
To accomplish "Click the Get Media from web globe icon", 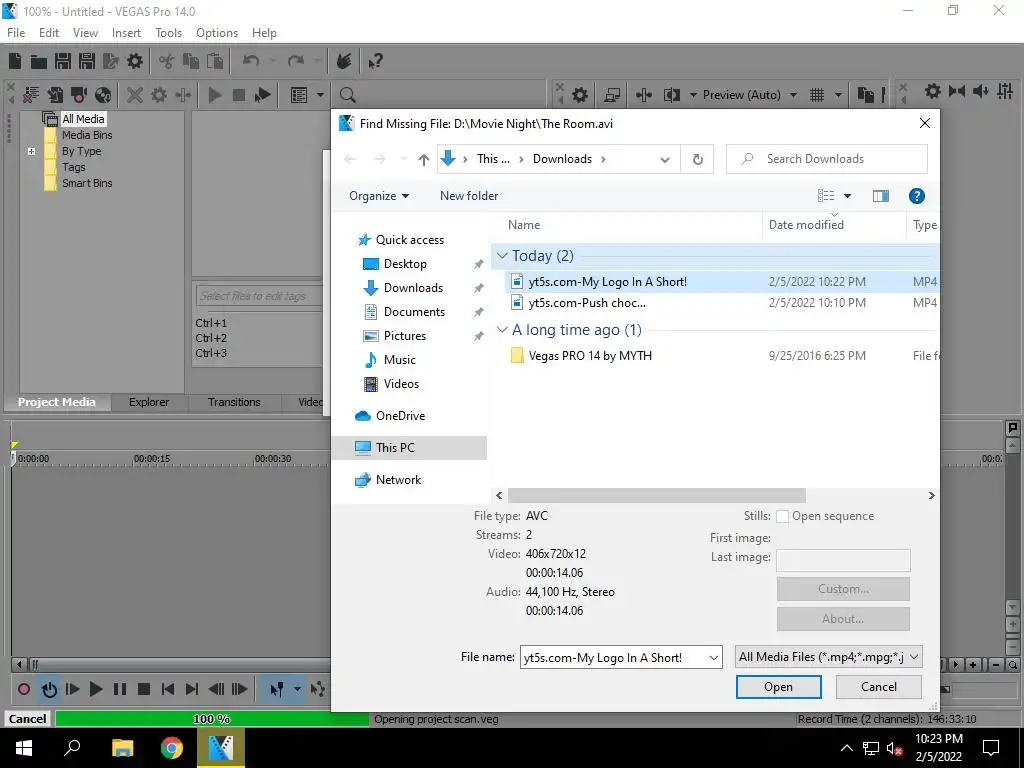I will point(103,95).
